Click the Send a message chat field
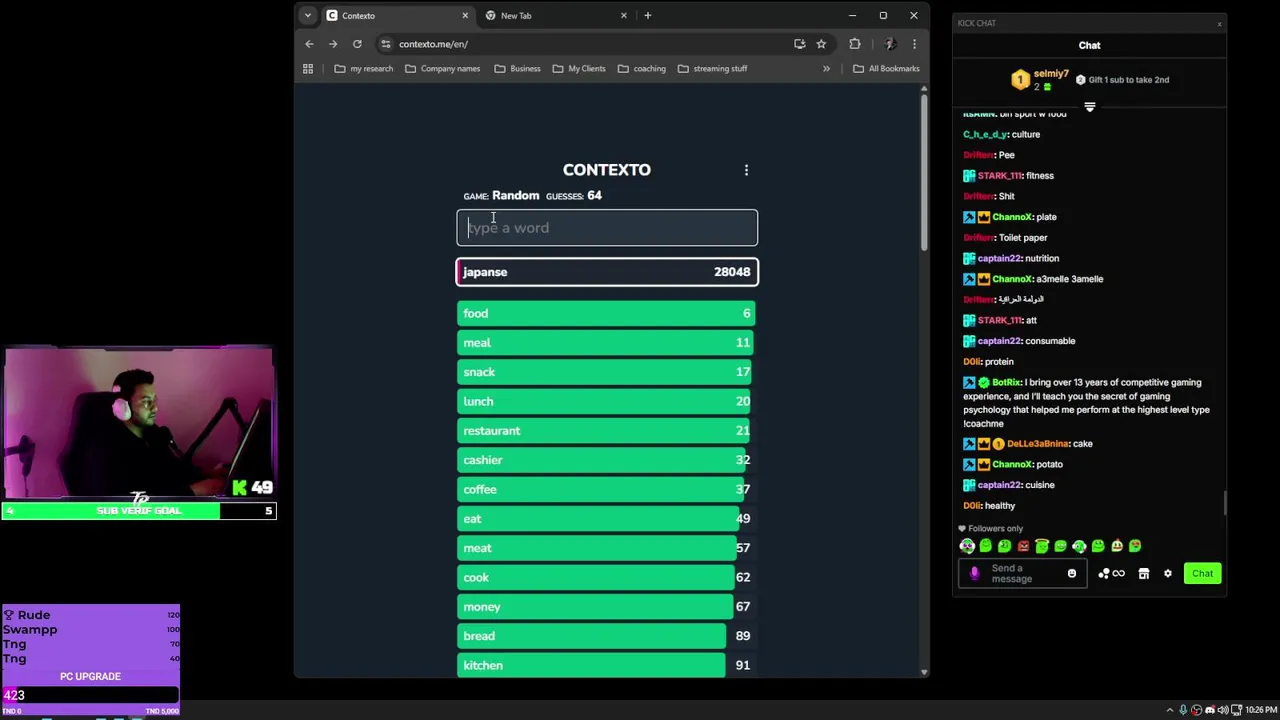 tap(1022, 574)
